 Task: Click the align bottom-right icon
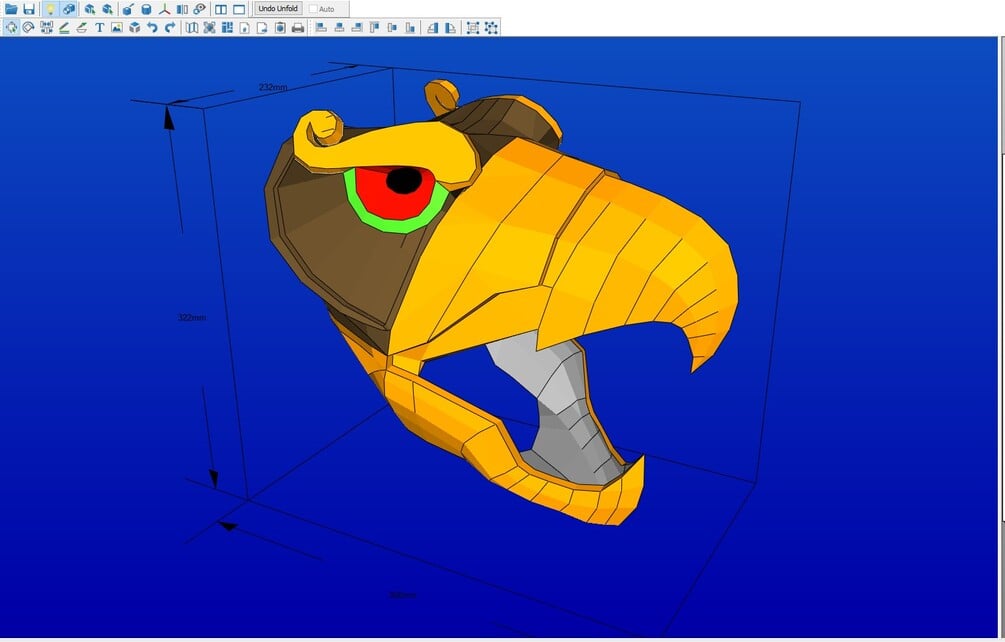pos(357,28)
